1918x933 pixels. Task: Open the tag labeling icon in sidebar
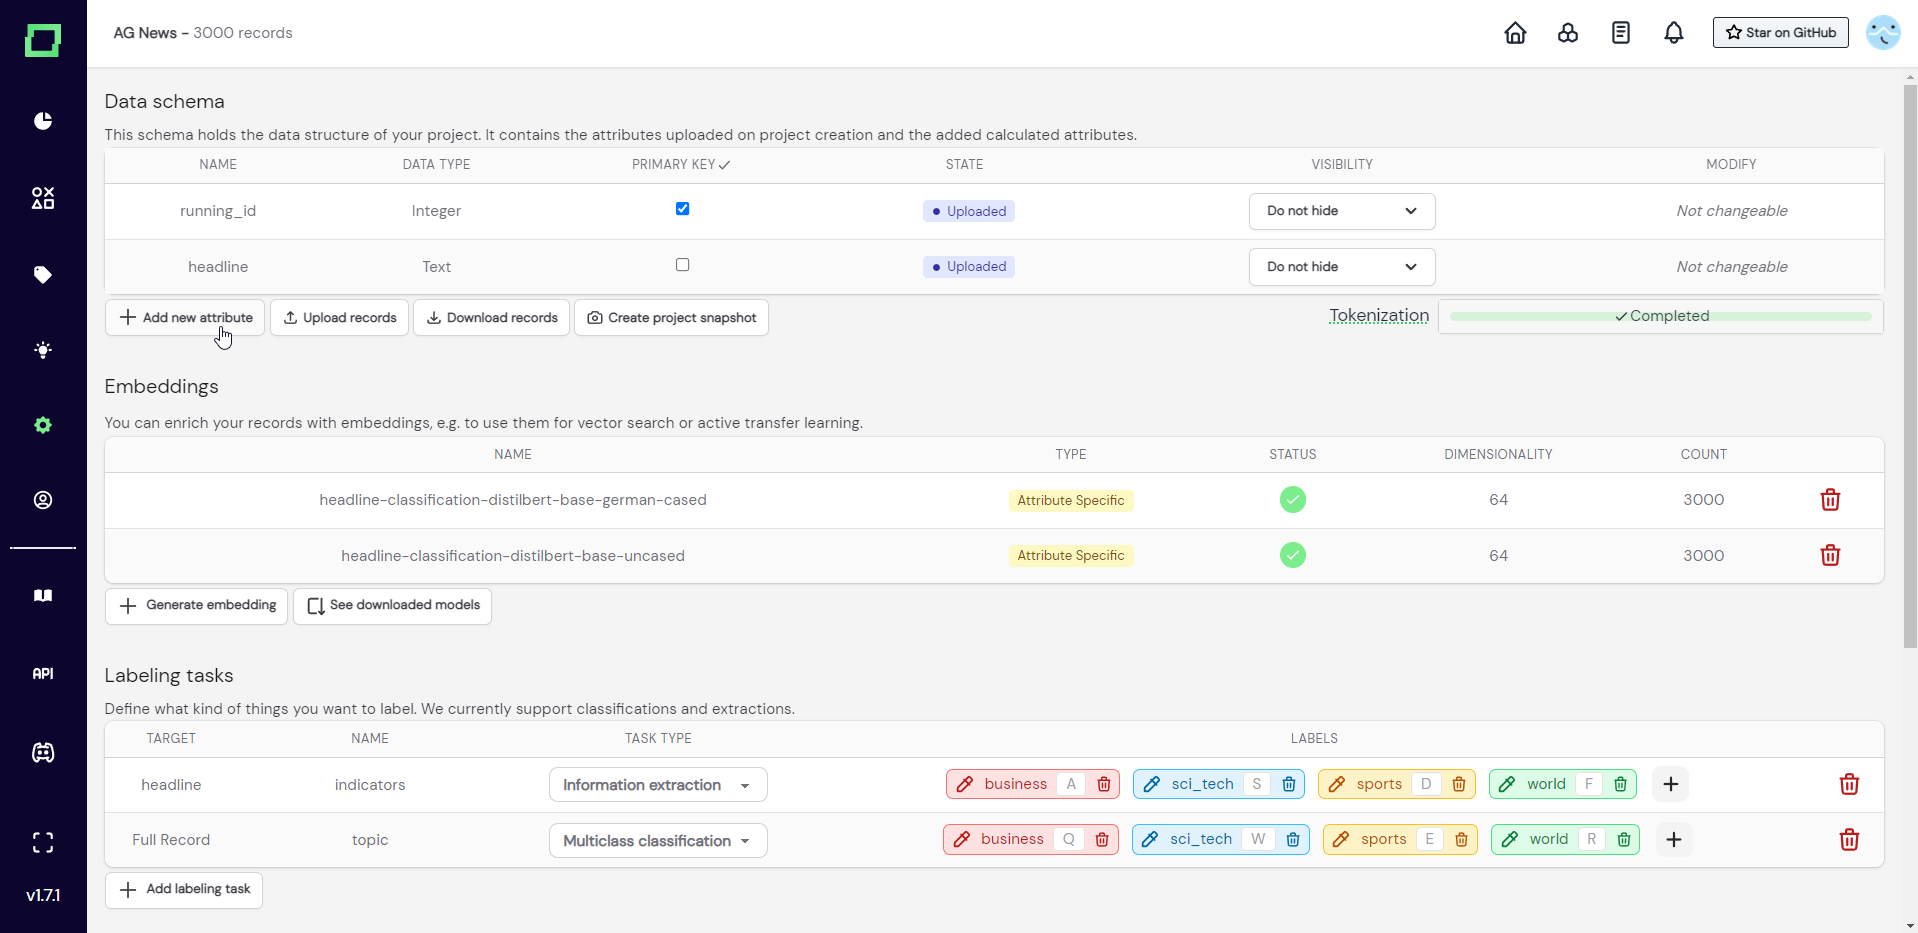43,275
